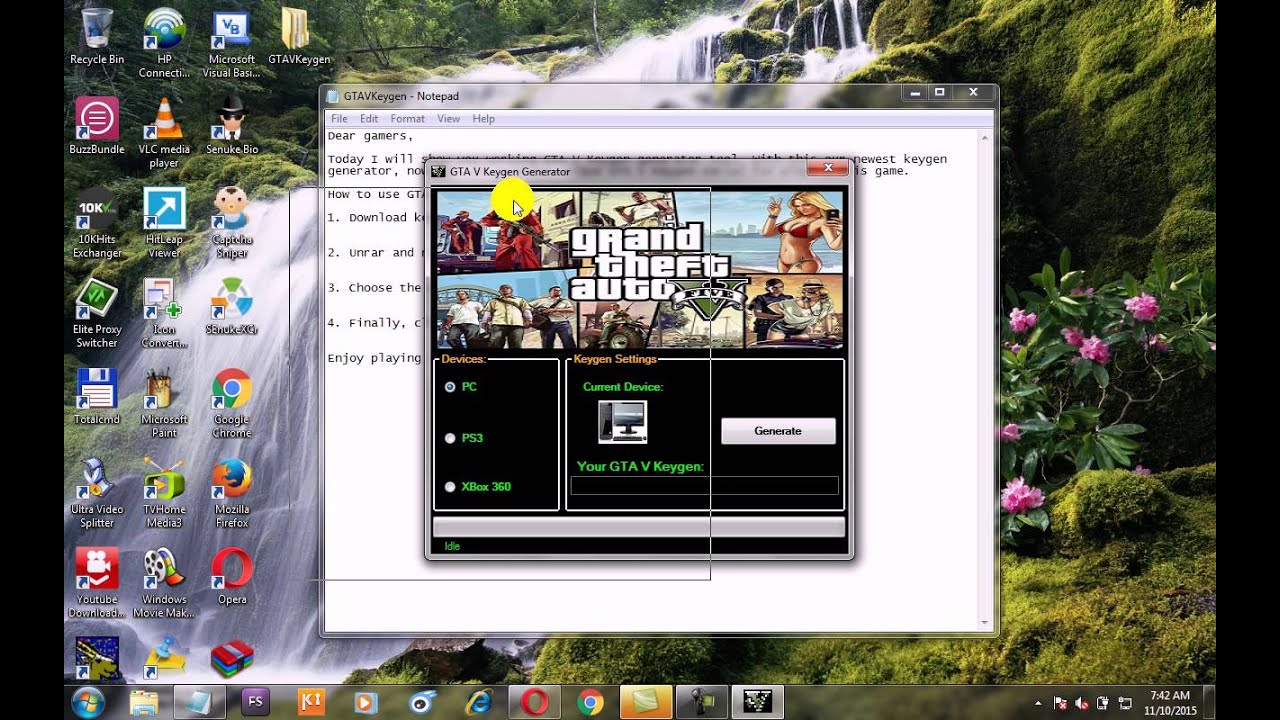Select the Mozilla Firefox desktop icon
1280x720 pixels.
tap(232, 493)
